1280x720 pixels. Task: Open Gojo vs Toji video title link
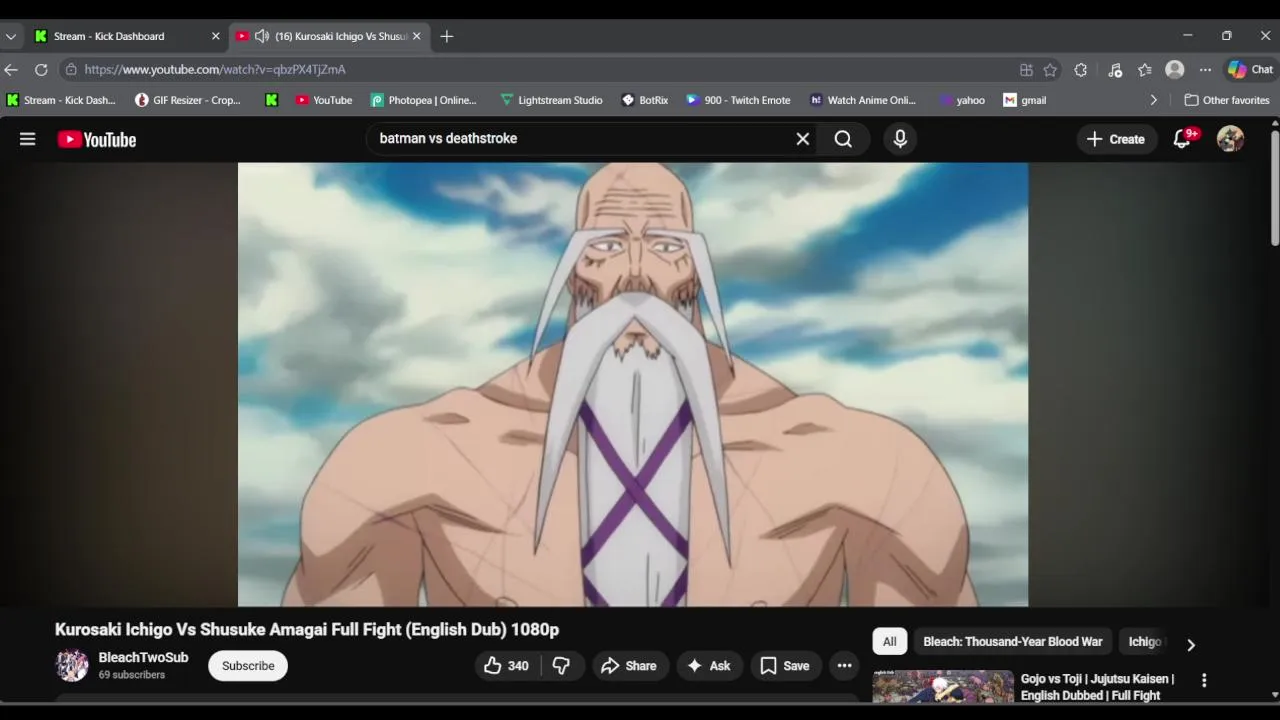click(x=1097, y=687)
